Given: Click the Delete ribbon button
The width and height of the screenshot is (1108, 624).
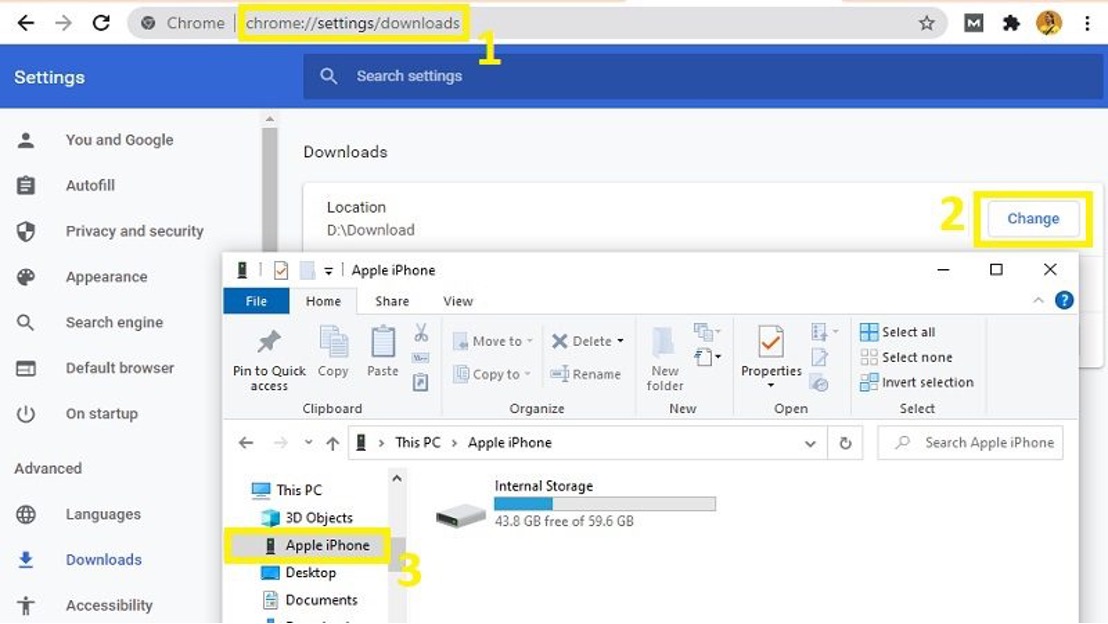Looking at the screenshot, I should point(581,341).
